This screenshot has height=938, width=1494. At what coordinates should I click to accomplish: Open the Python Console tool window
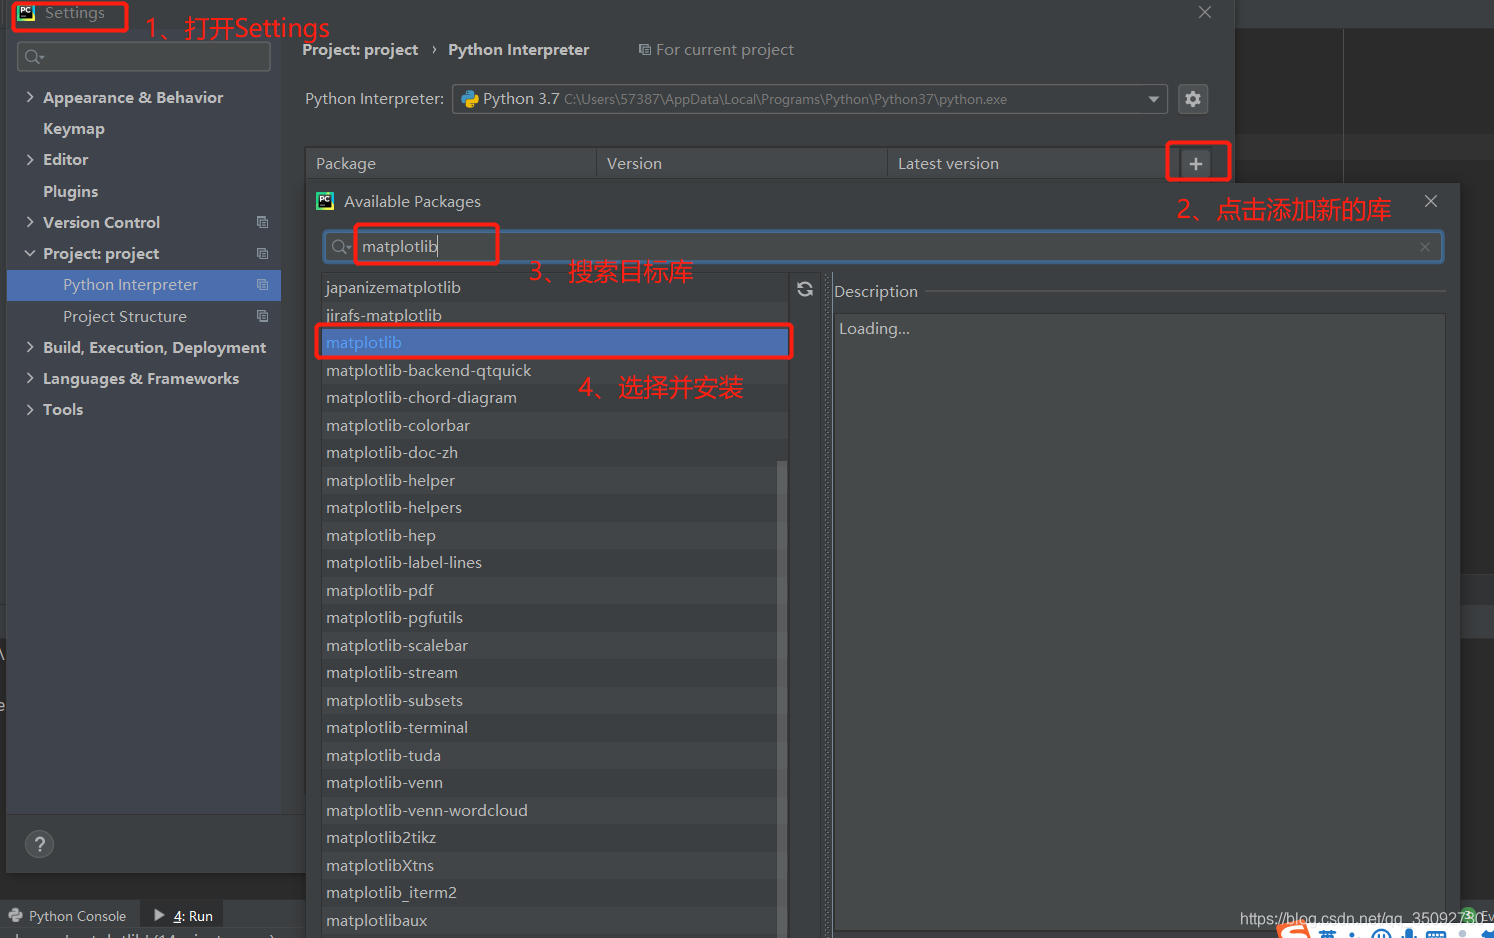68,916
